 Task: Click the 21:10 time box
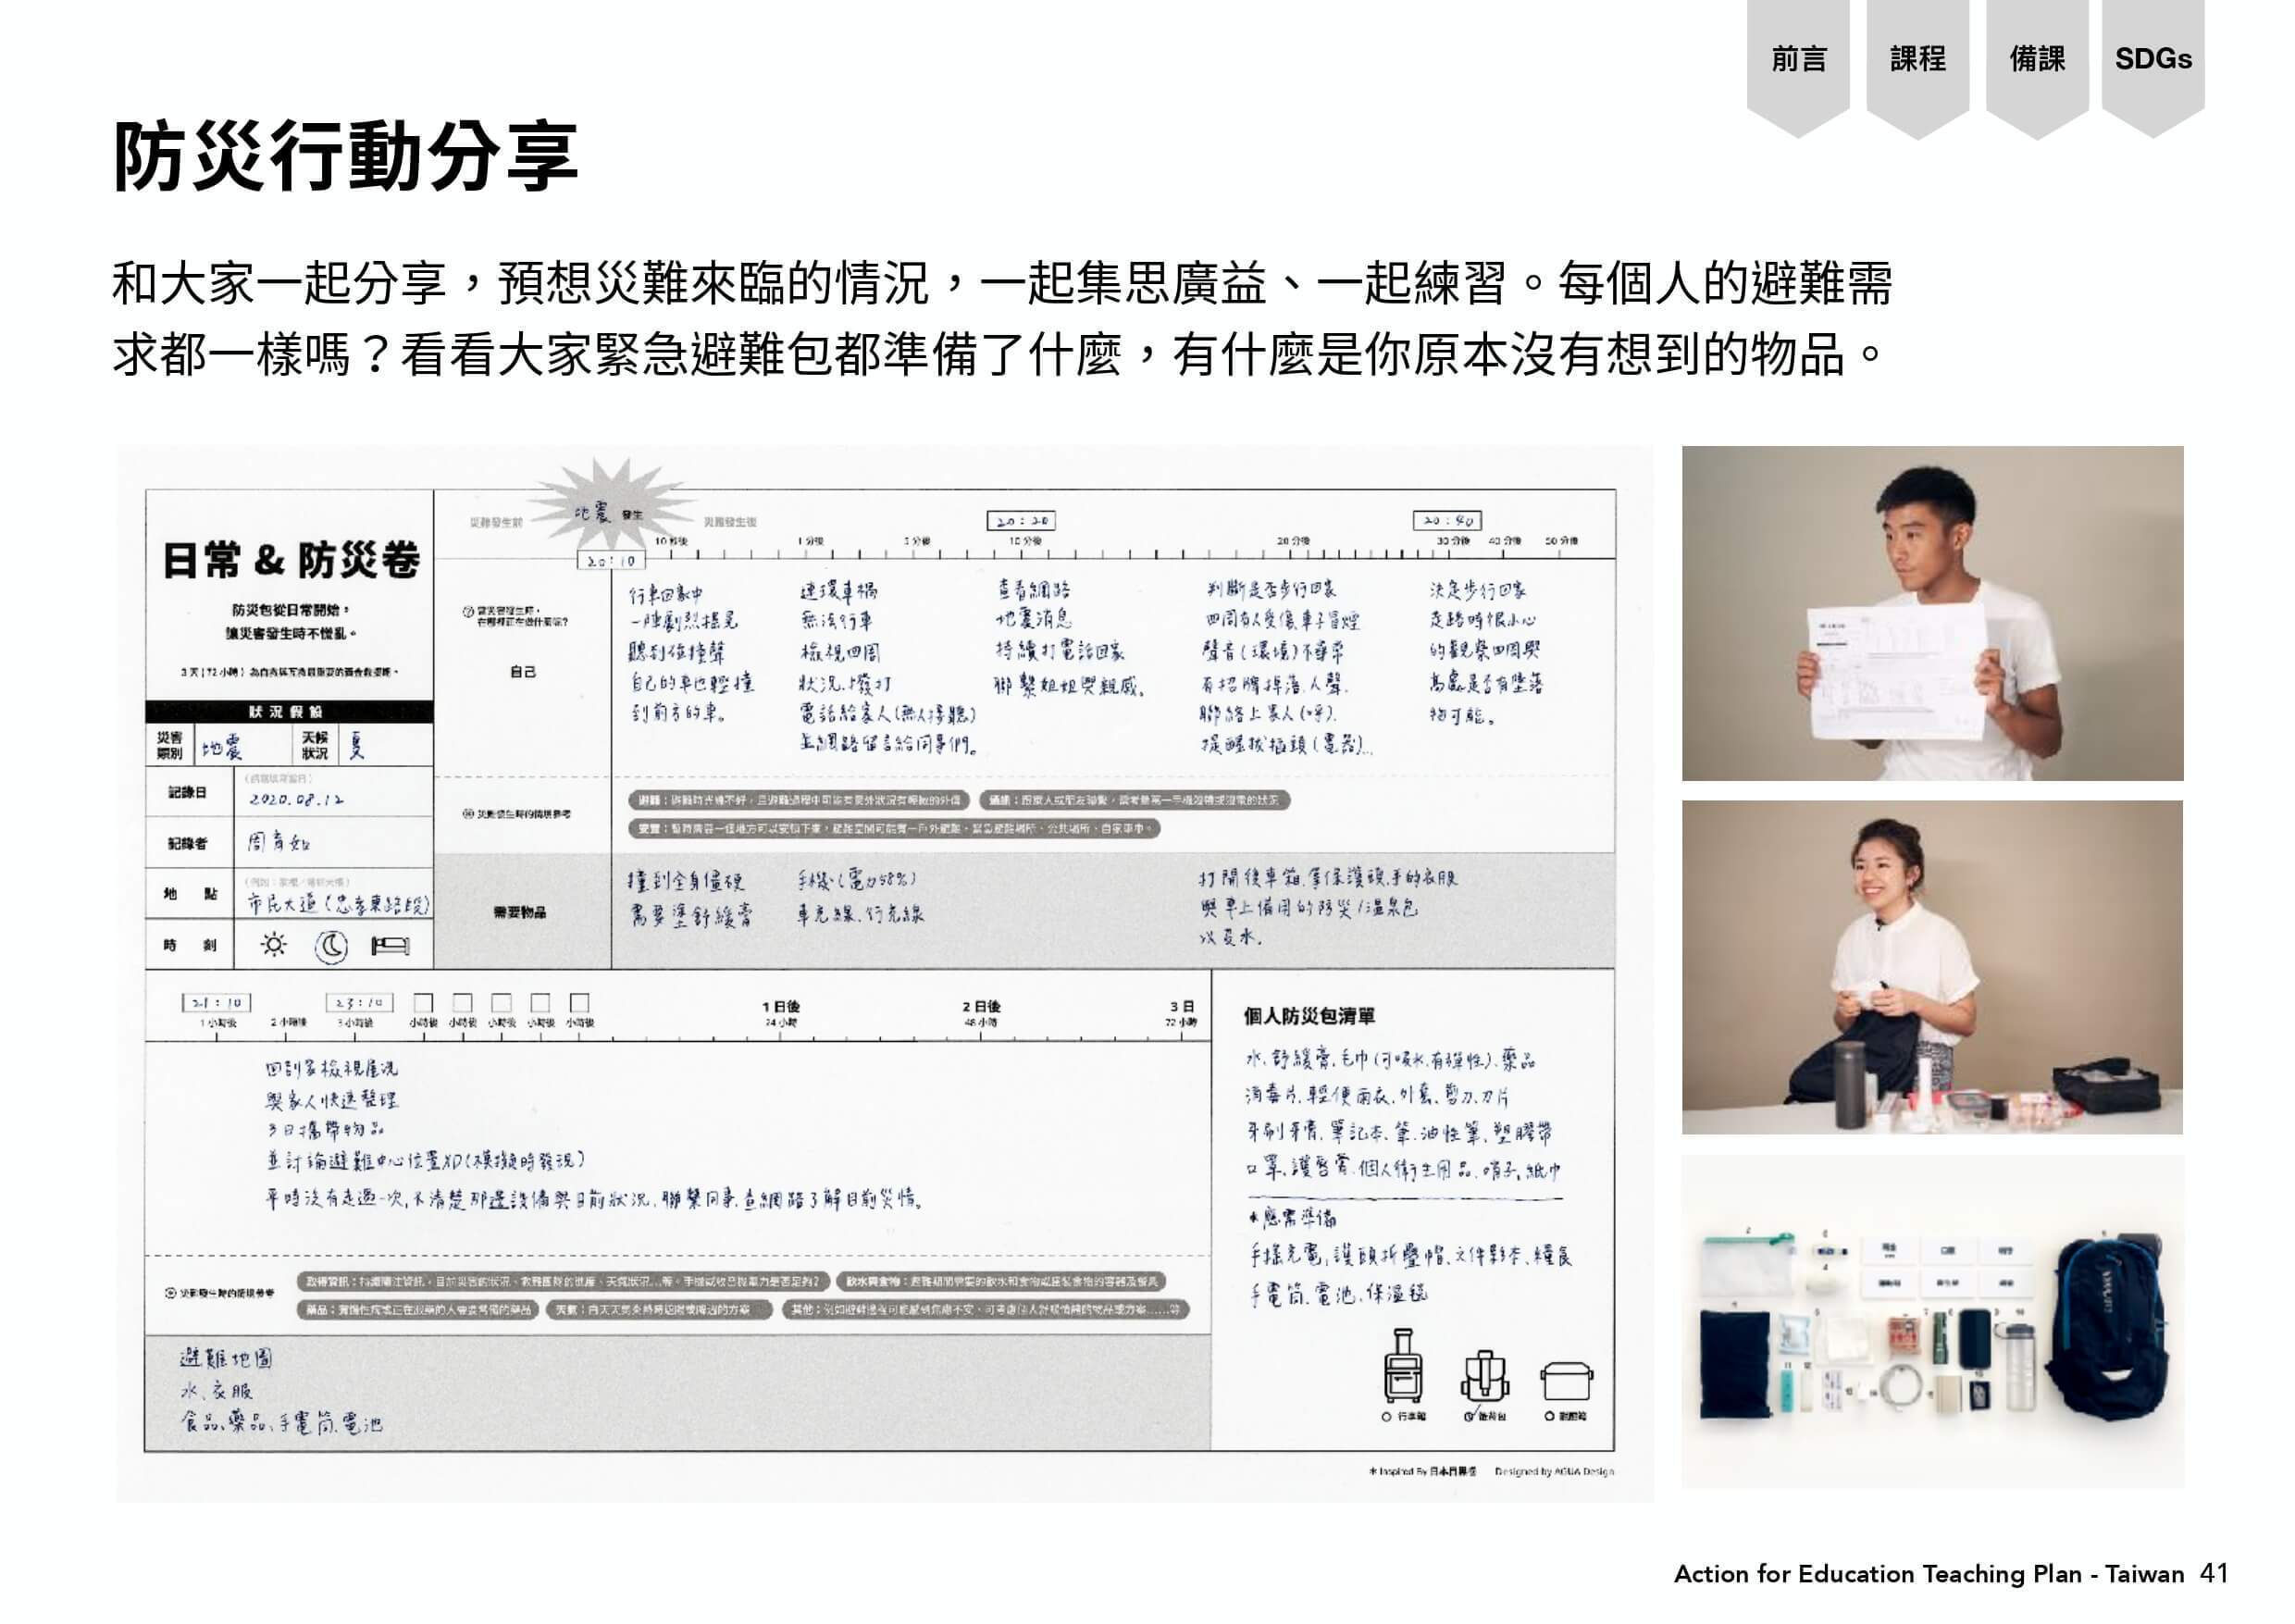coord(216,1003)
